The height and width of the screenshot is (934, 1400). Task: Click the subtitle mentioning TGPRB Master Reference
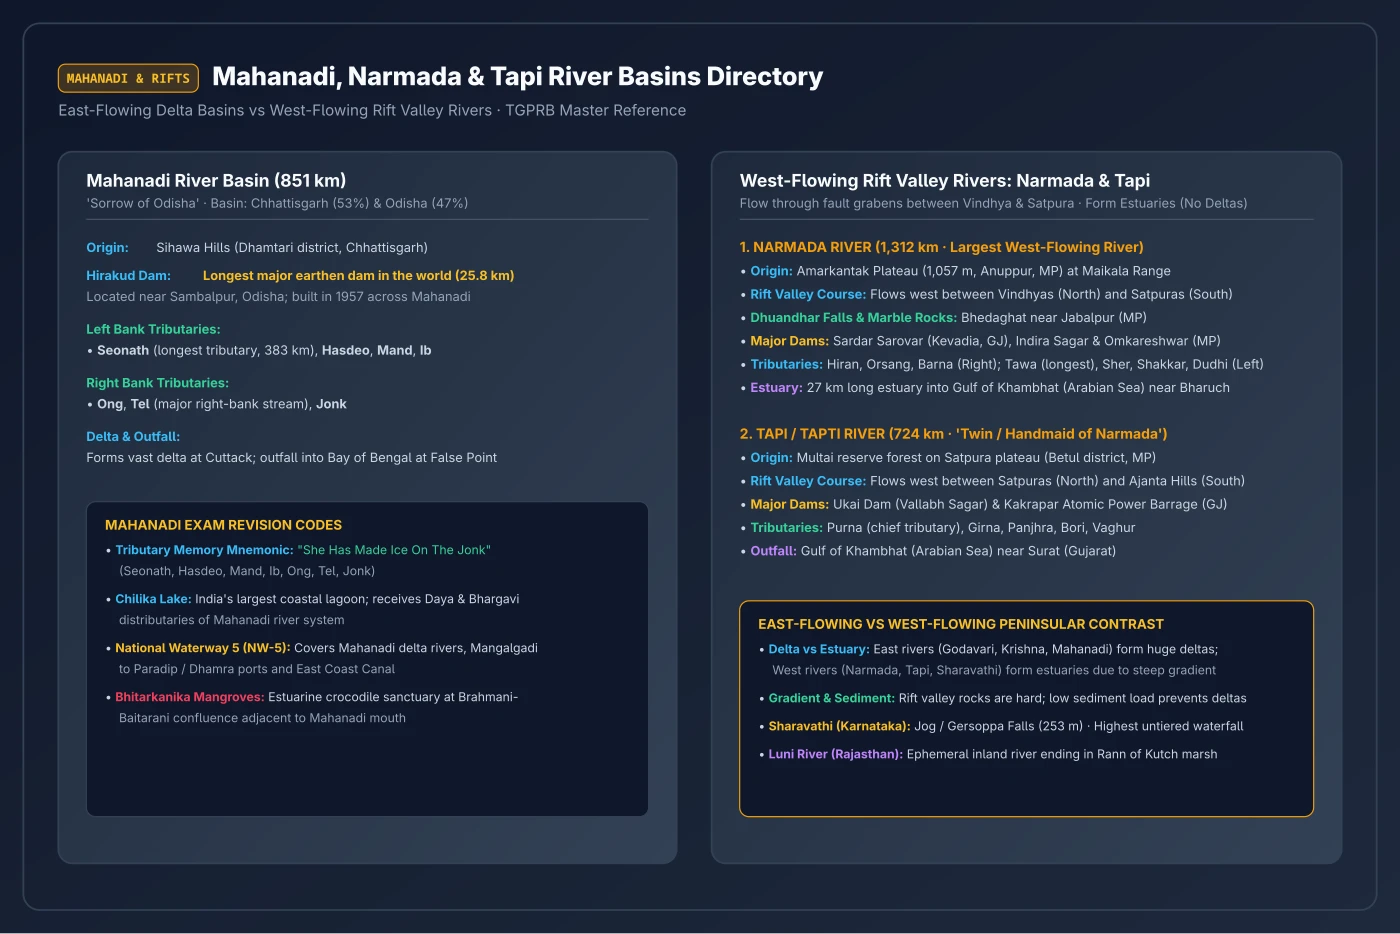(x=372, y=110)
